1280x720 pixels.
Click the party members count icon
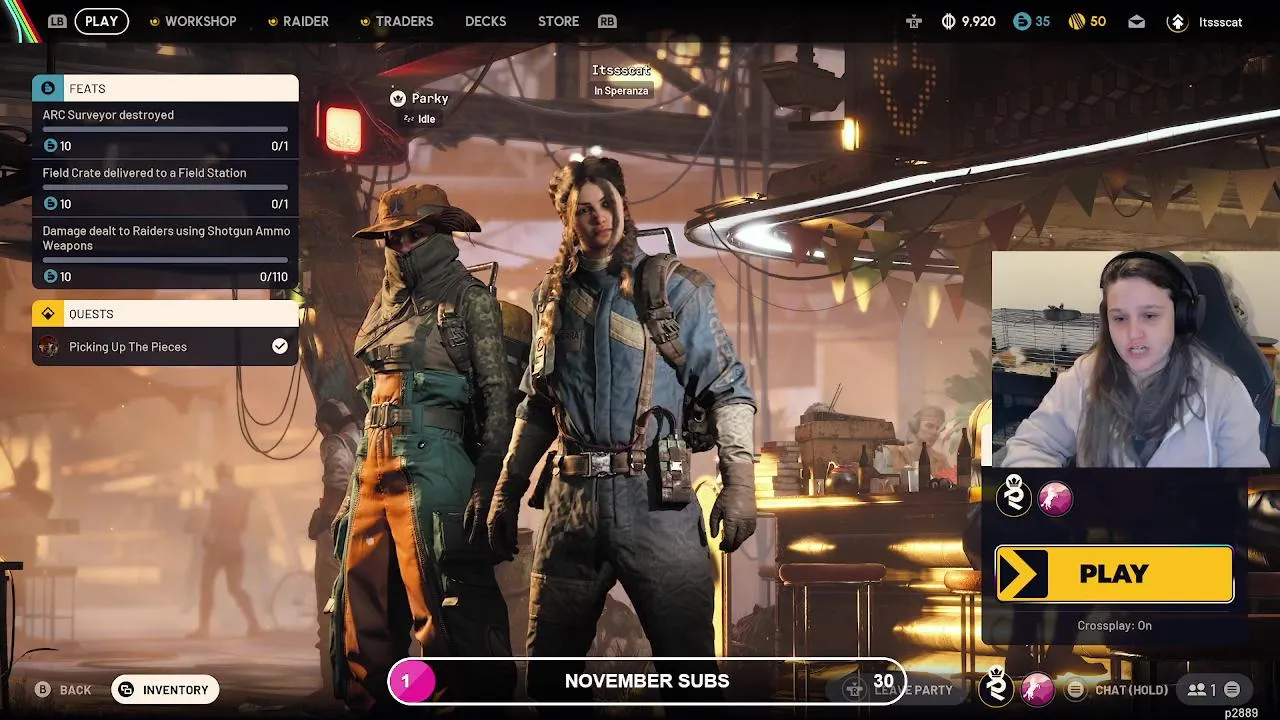[1196, 690]
